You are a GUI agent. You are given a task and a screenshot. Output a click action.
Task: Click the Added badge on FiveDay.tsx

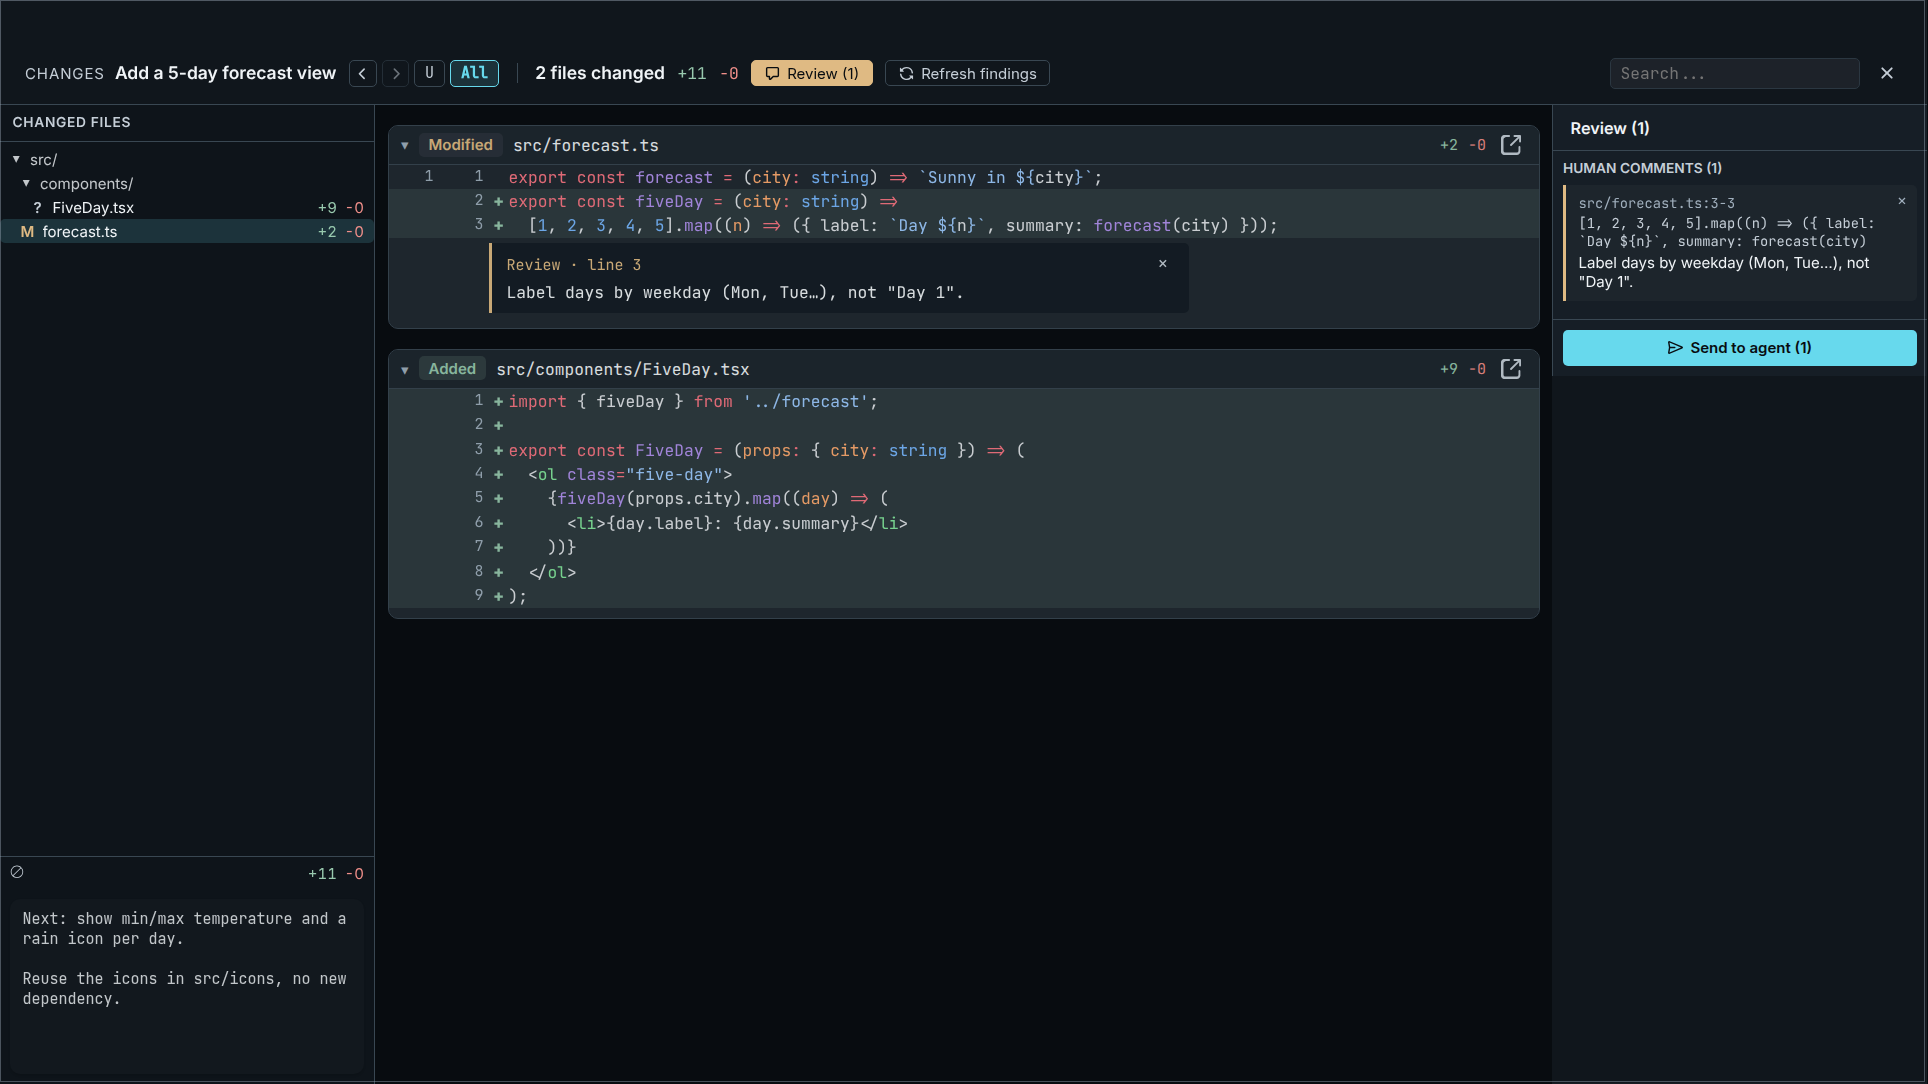point(452,369)
